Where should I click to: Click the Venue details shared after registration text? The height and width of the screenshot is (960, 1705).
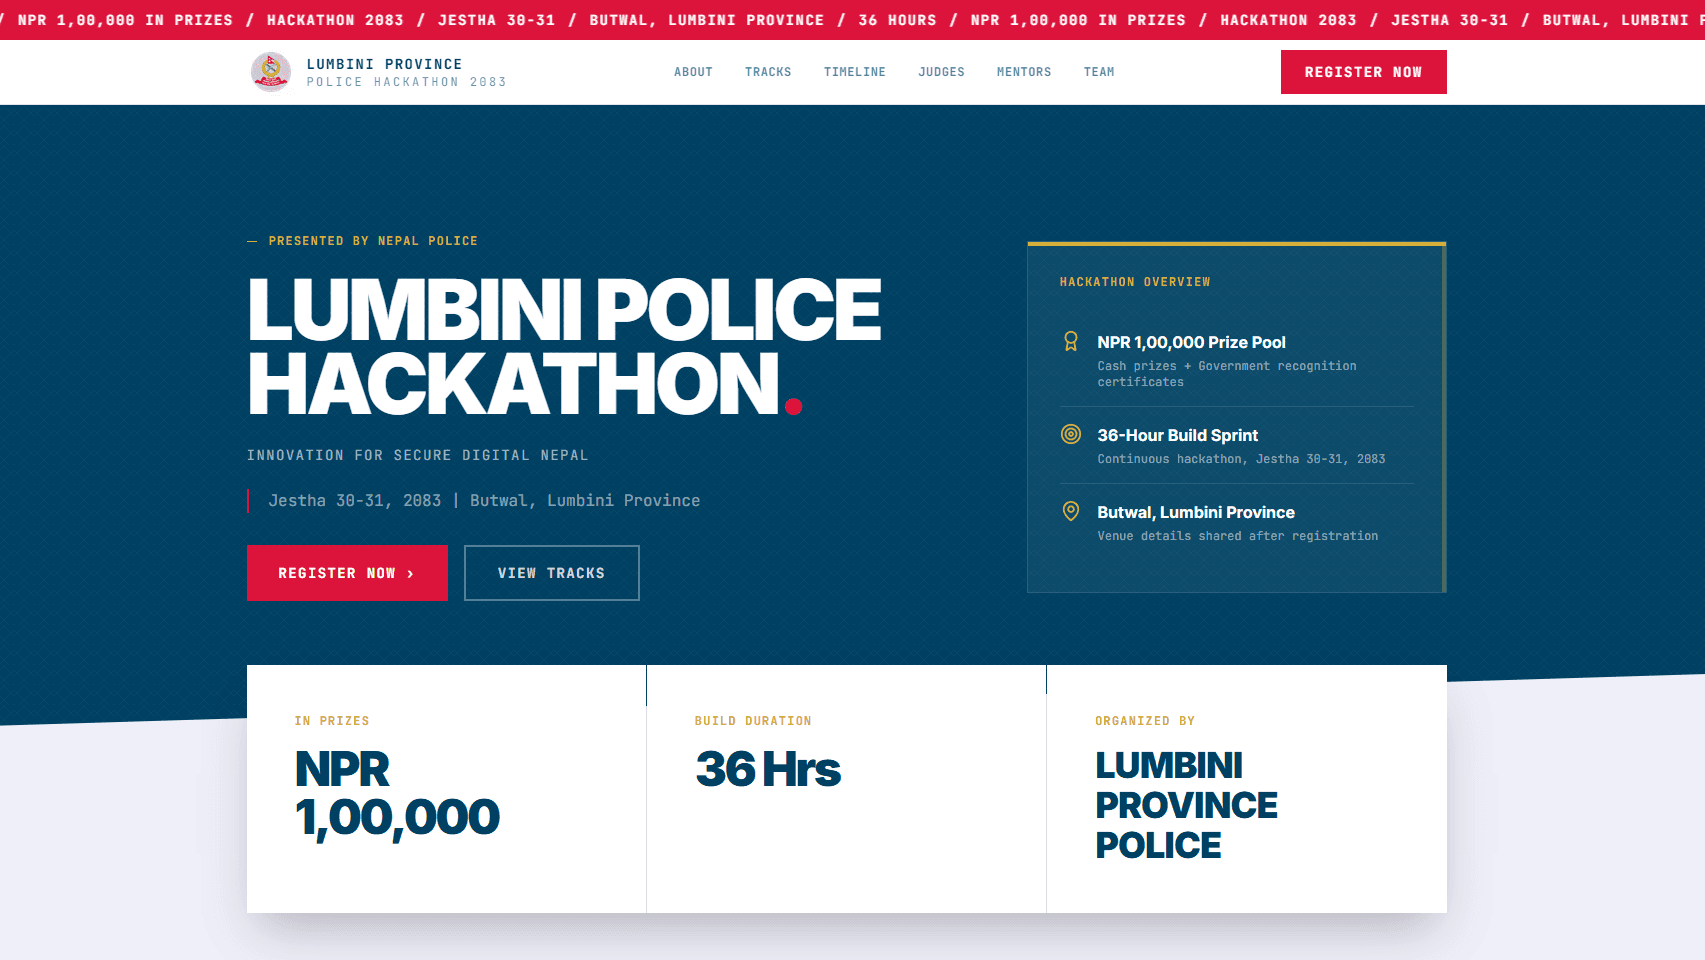tap(1237, 536)
